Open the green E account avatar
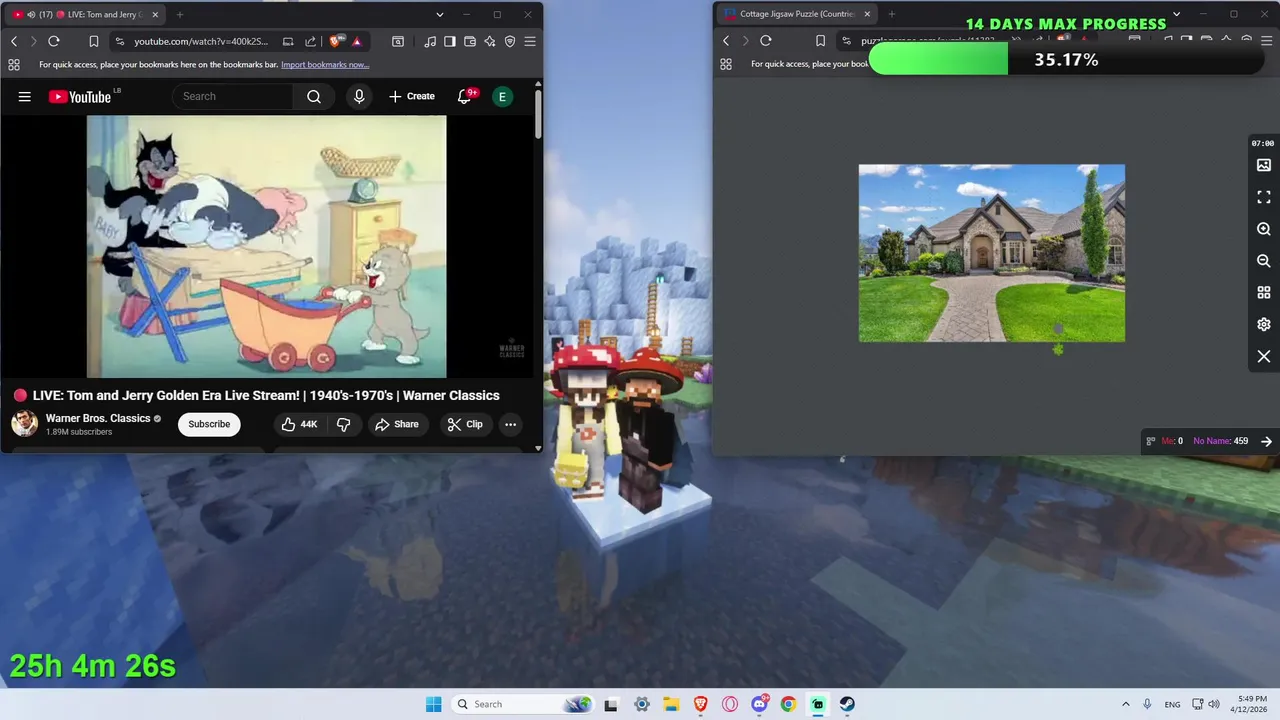 pos(502,96)
